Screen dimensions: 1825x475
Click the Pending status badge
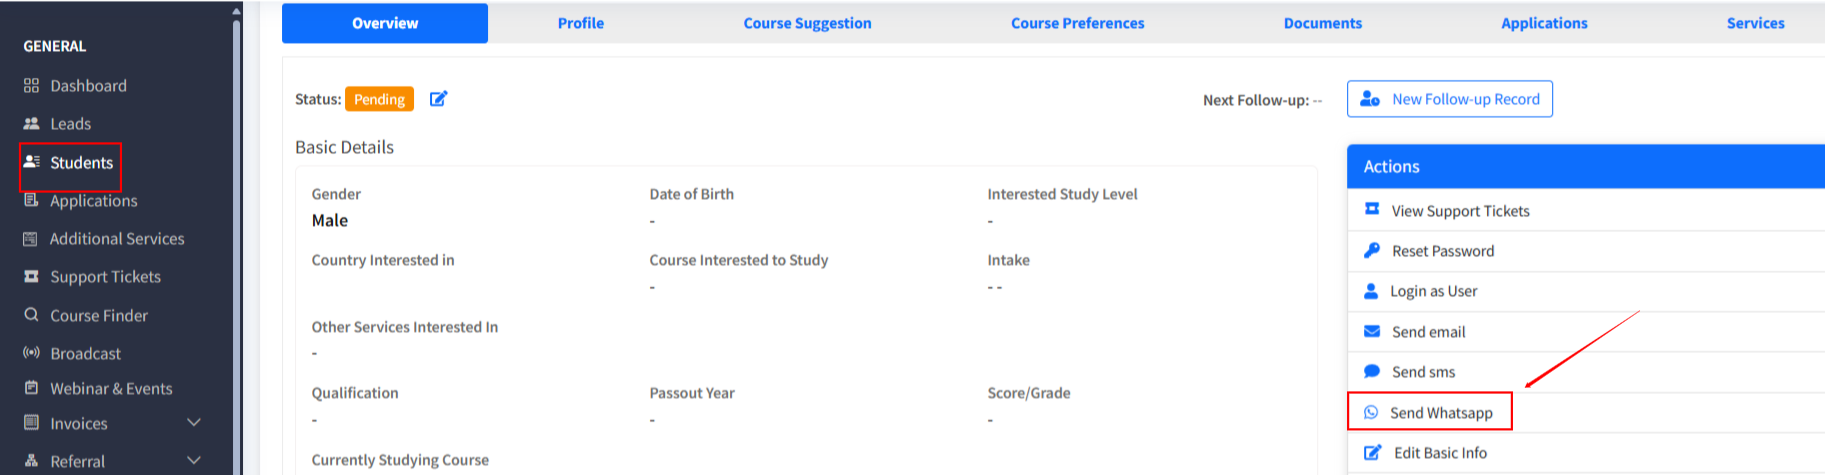379,99
